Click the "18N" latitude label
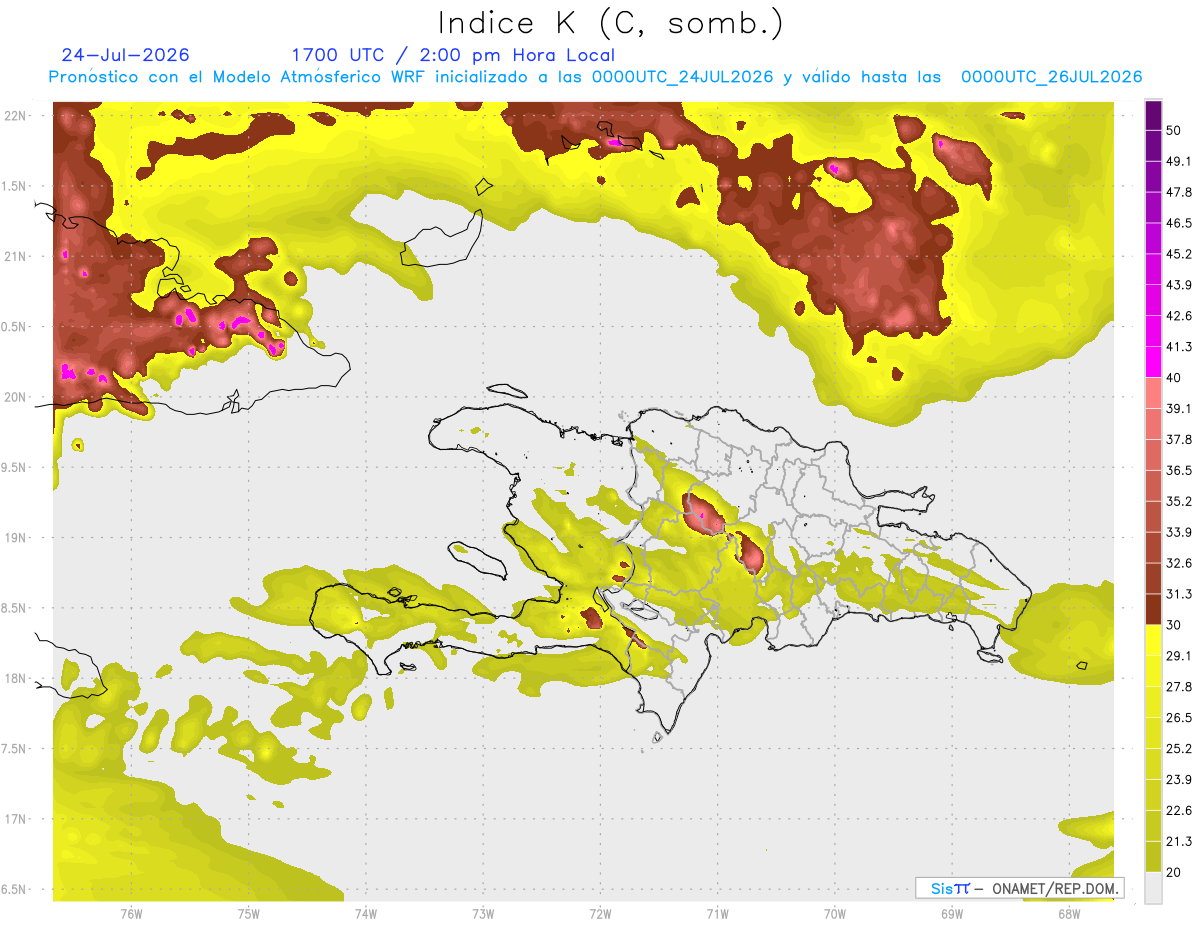The image size is (1200, 927). (15, 678)
